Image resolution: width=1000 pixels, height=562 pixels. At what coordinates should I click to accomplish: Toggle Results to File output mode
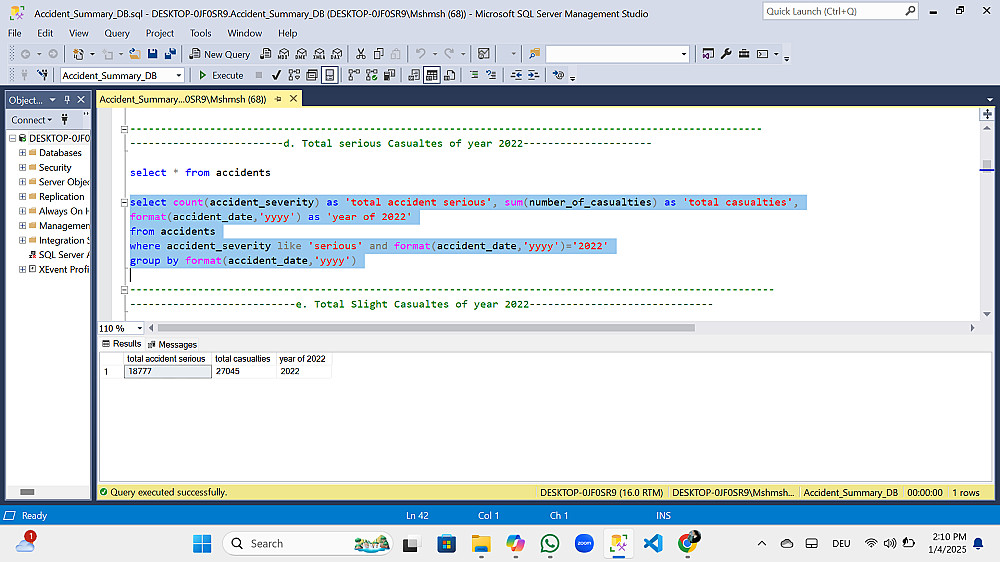click(449, 75)
